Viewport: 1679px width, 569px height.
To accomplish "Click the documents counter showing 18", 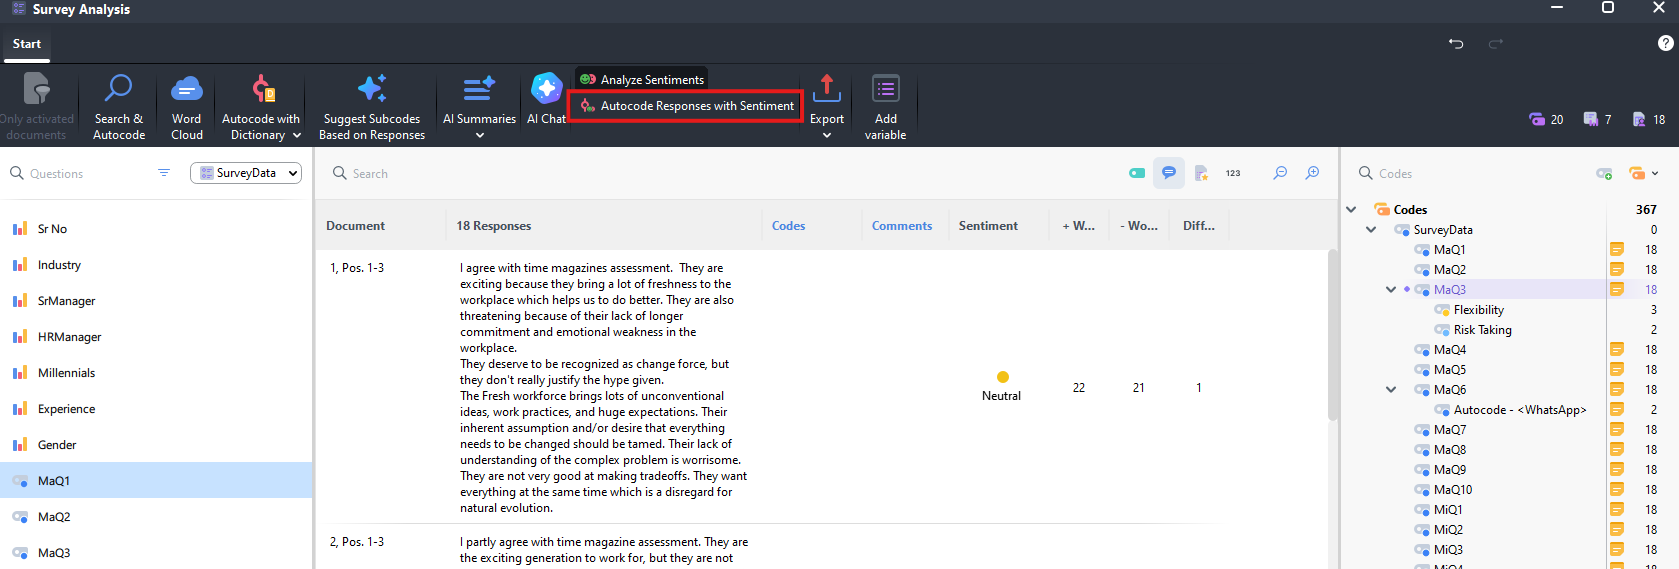I will (1649, 119).
